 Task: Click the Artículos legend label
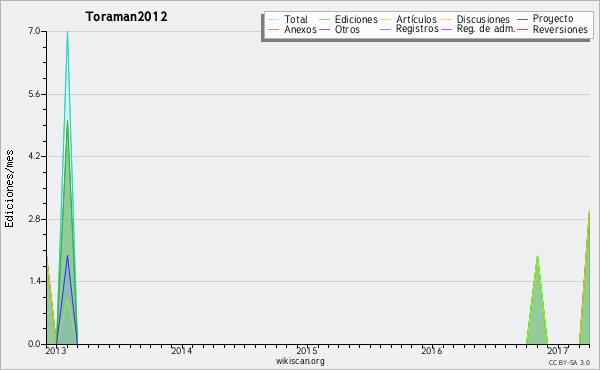(x=416, y=19)
